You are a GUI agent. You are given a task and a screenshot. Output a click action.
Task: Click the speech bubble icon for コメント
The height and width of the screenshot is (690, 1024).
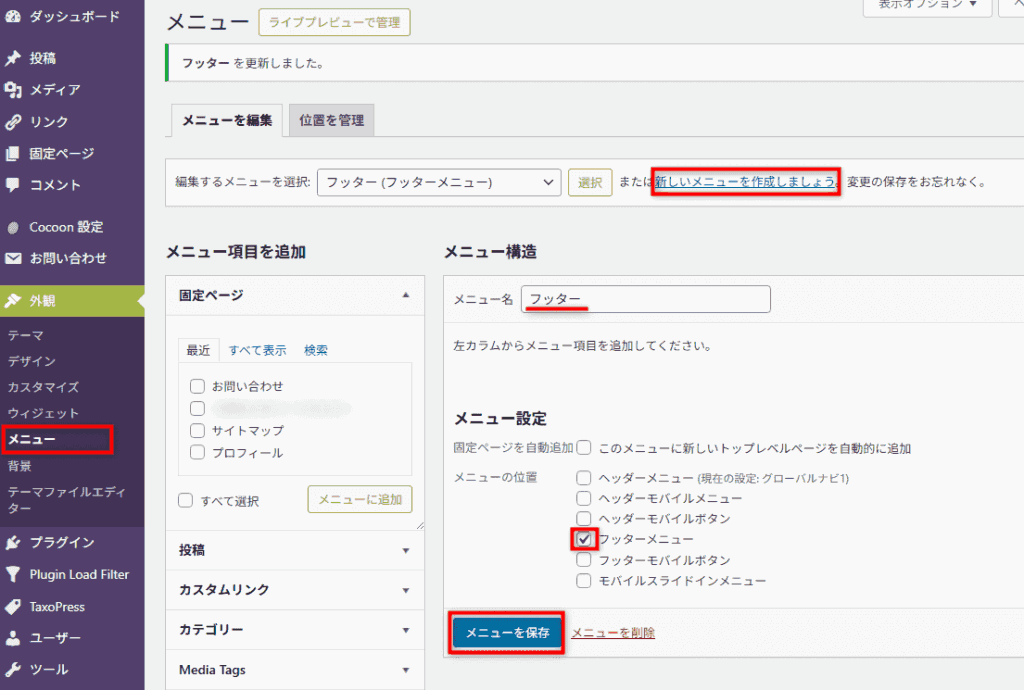pyautogui.click(x=13, y=185)
